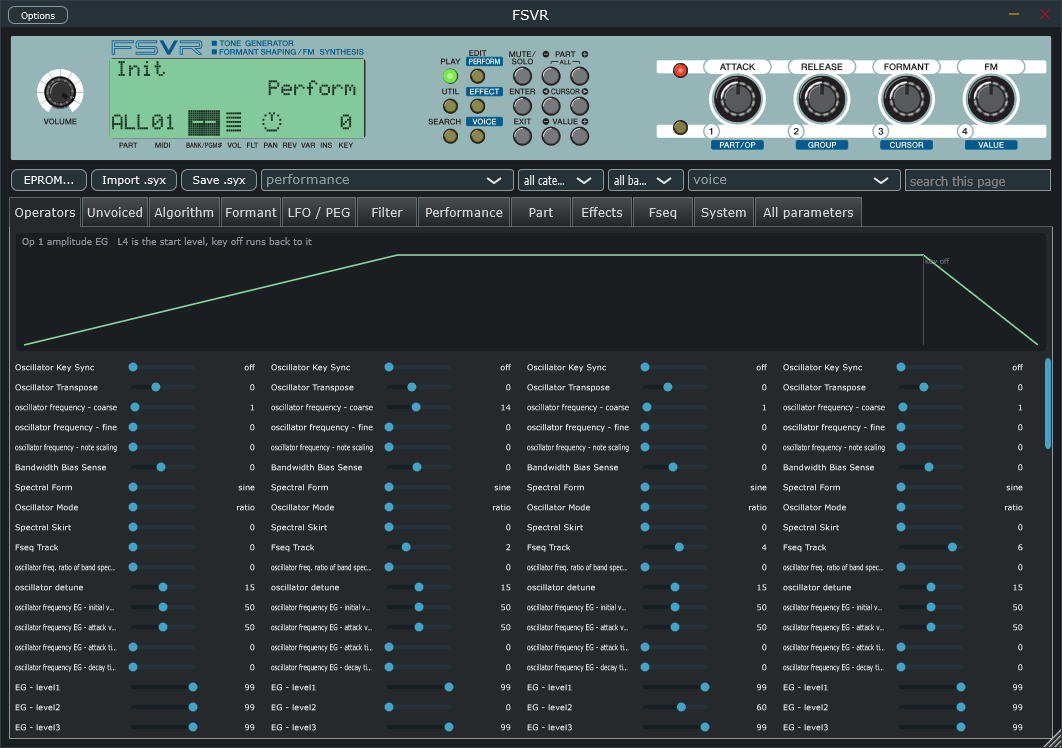The height and width of the screenshot is (748, 1062).
Task: Click the VOLUME knob
Action: 60,92
